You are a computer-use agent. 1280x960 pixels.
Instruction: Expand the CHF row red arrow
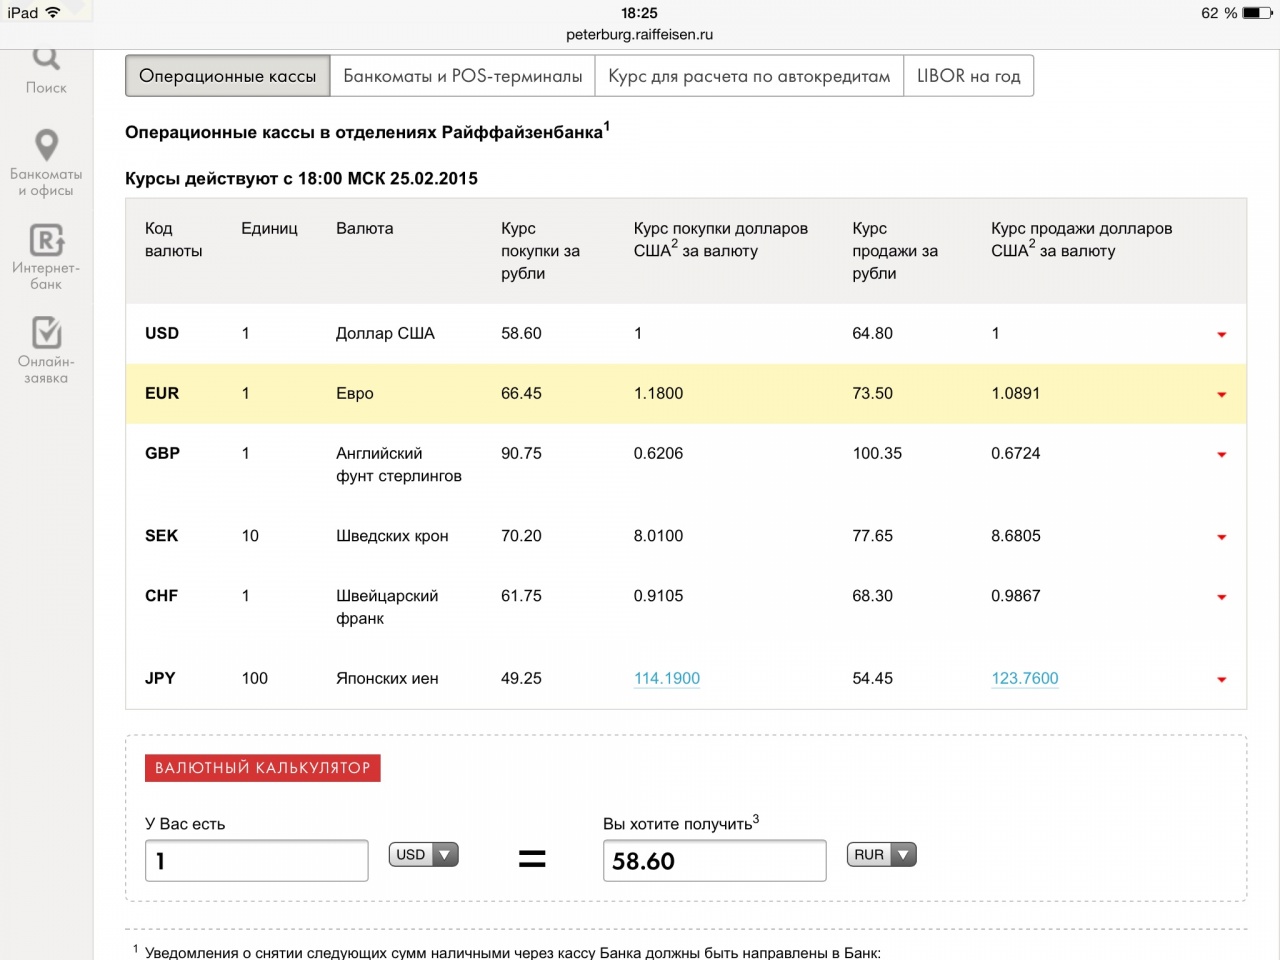point(1221,598)
